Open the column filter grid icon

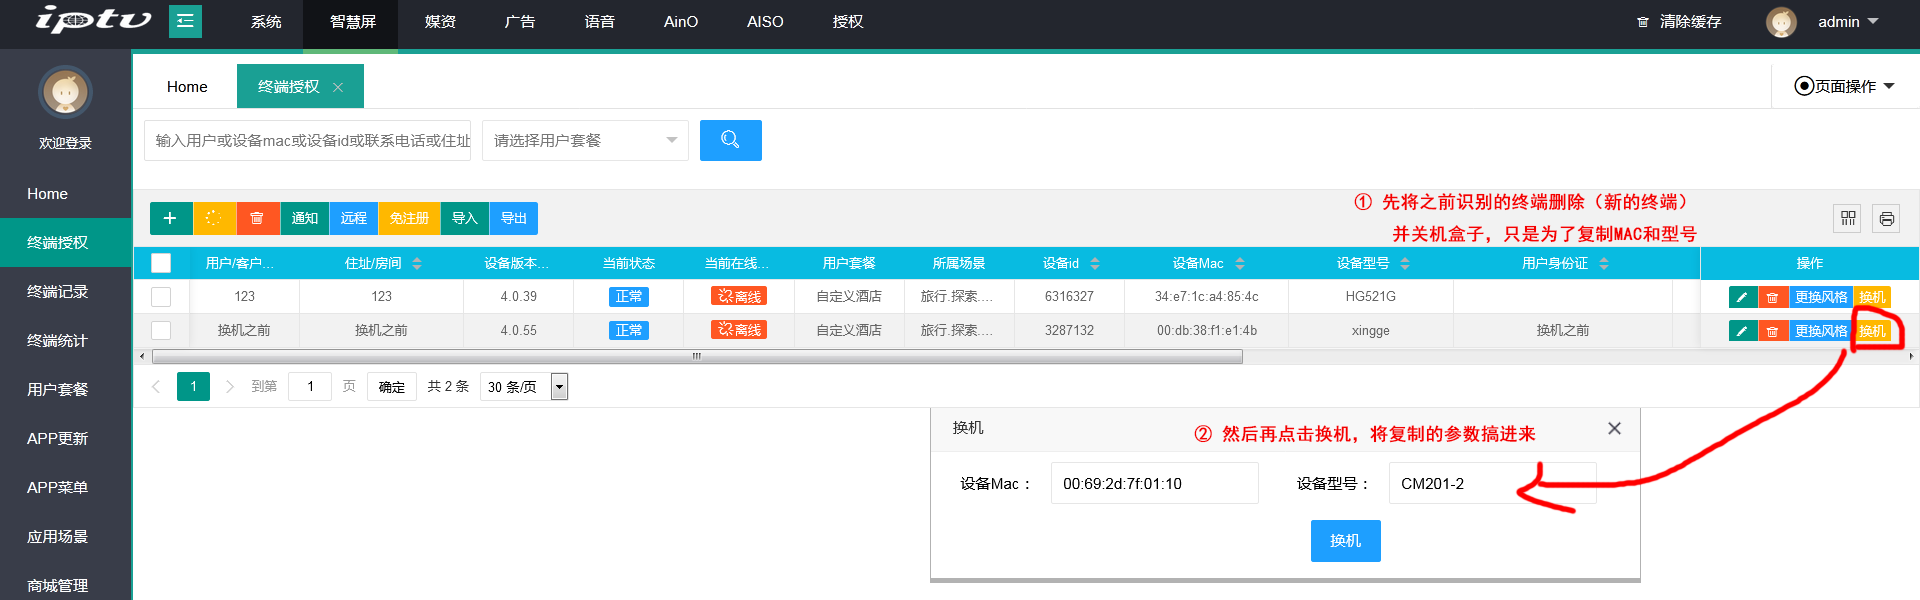[x=1847, y=218]
